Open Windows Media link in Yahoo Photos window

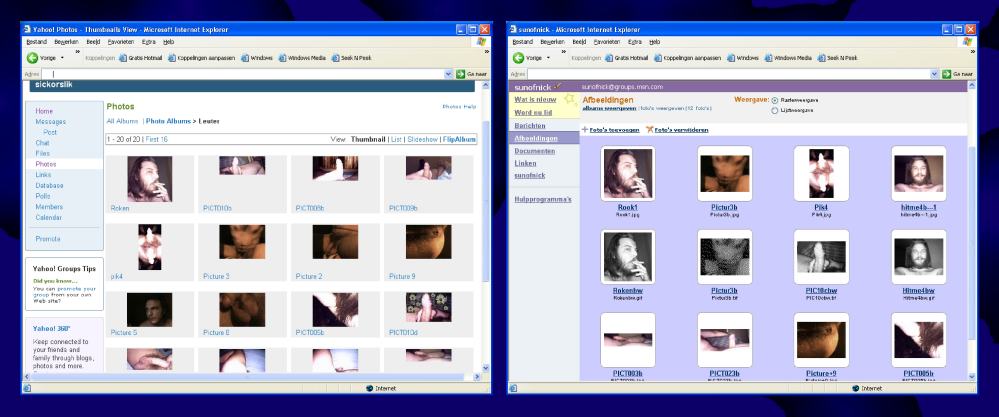(302, 58)
